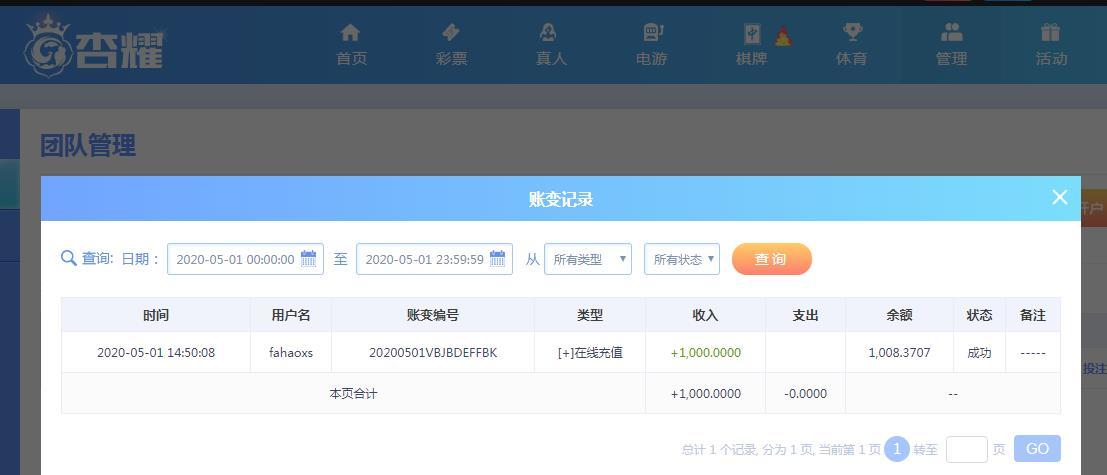
Task: Click the people icon above 管理
Action: (x=952, y=32)
